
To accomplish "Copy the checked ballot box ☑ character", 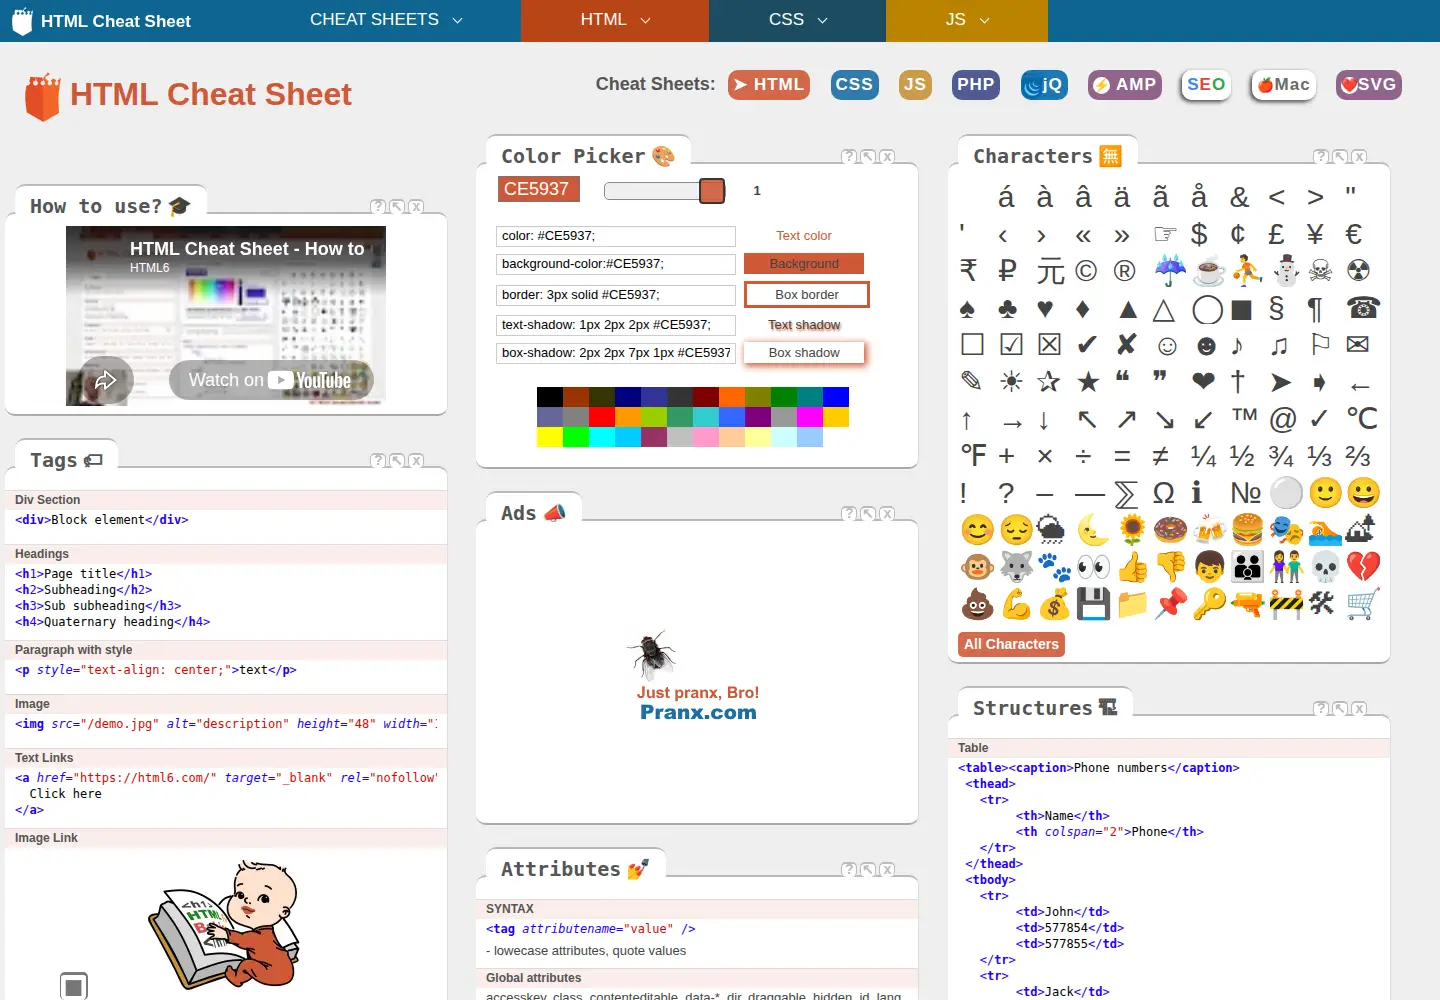I will 1011,345.
